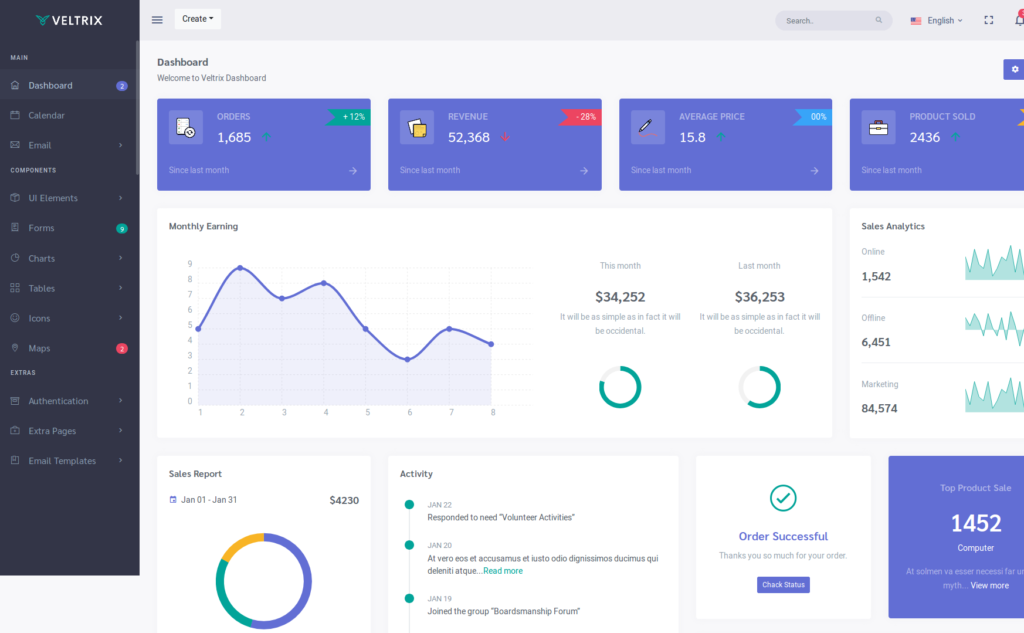
Task: Click the +12% Orders ribbon badge
Action: 349,117
